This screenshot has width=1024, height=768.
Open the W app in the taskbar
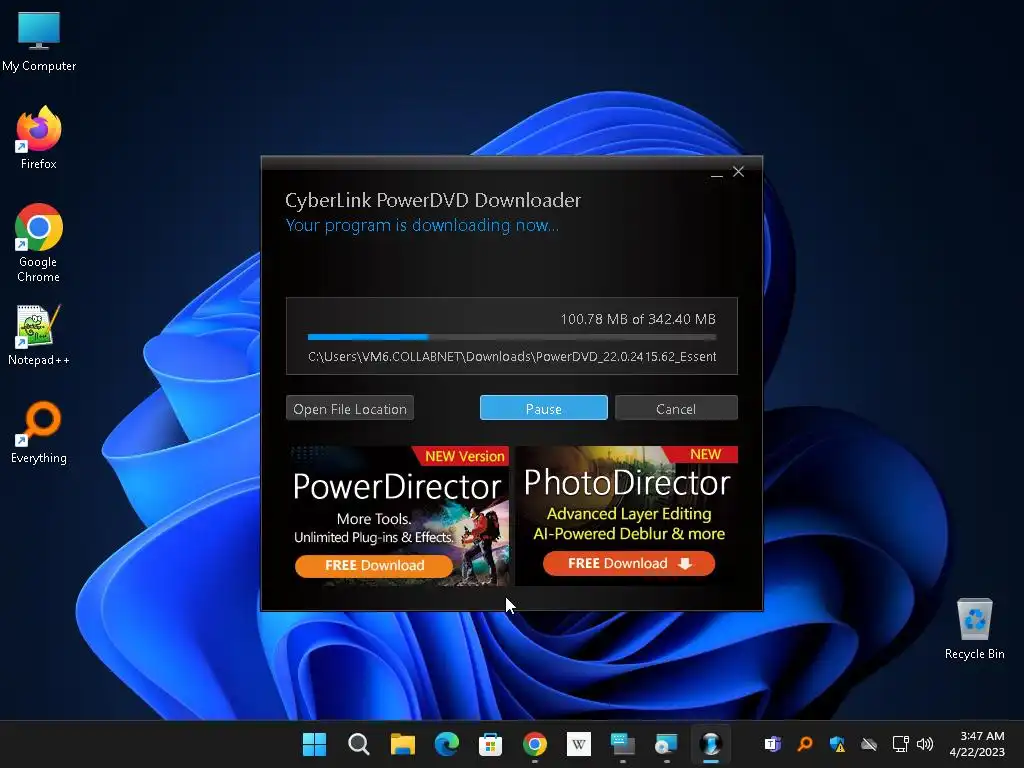[x=579, y=744]
